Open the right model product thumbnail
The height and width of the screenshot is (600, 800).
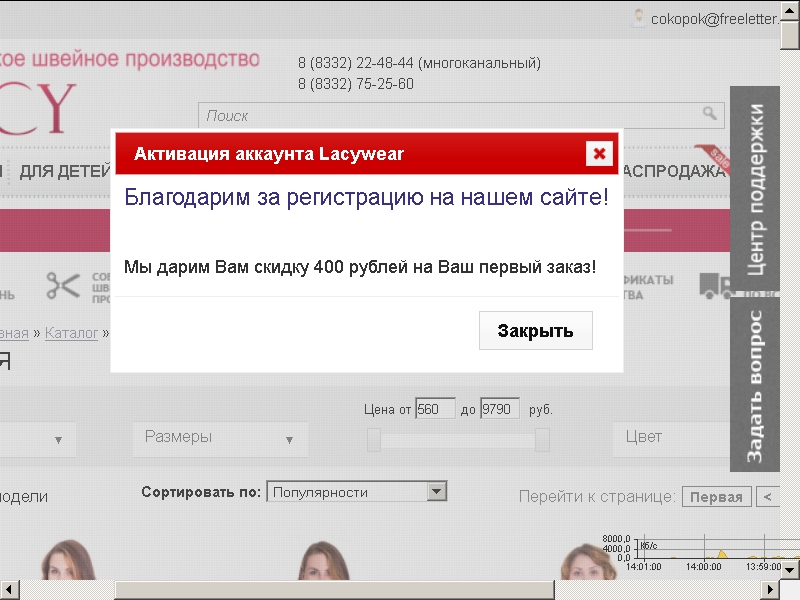coord(588,561)
